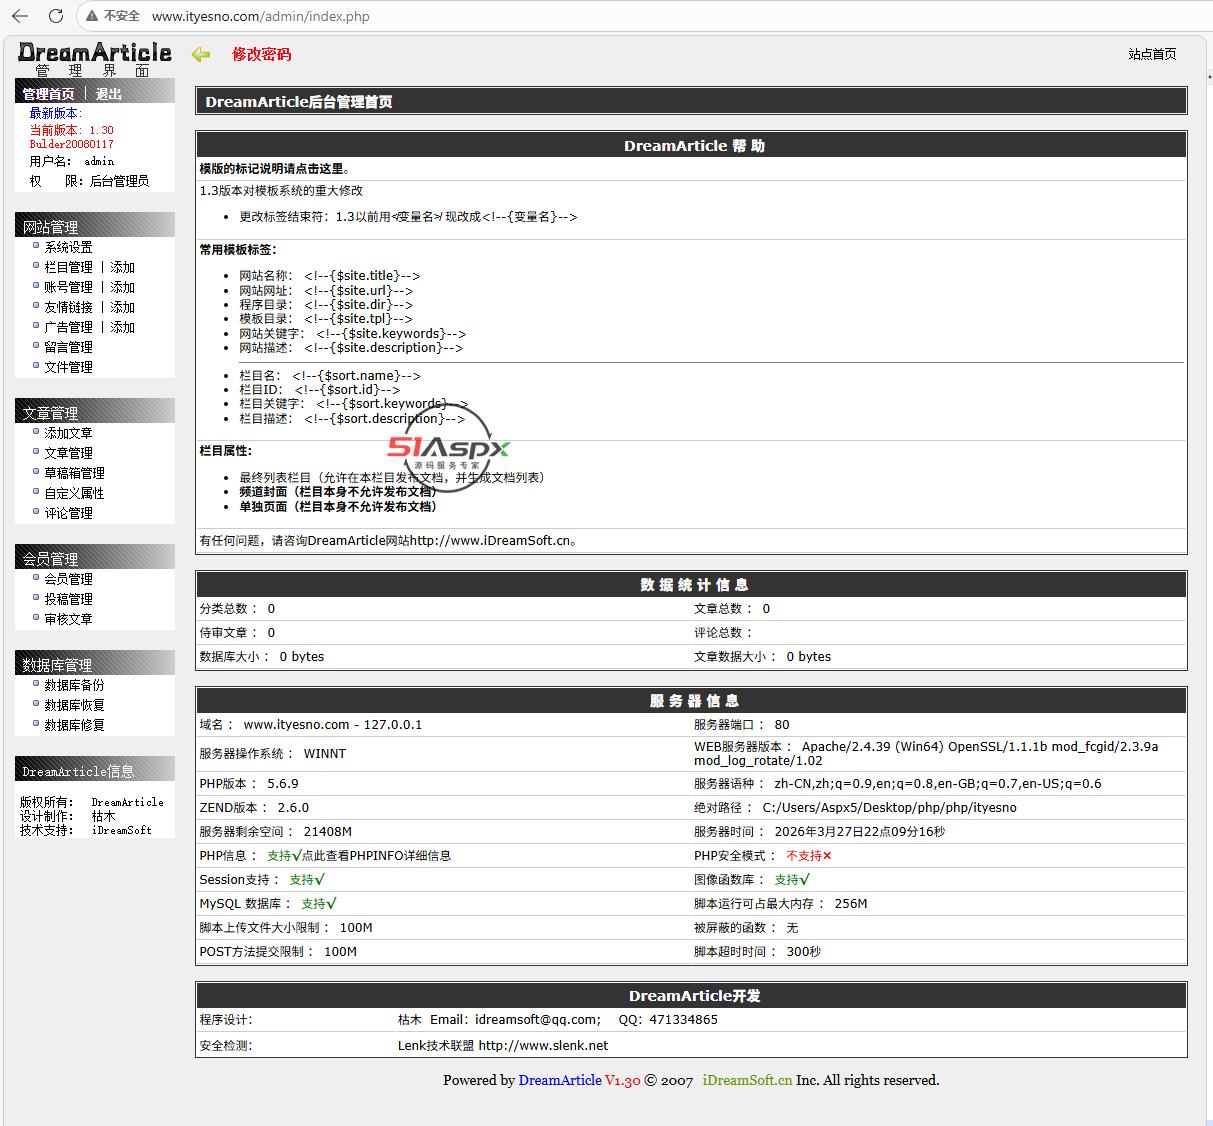Image resolution: width=1213 pixels, height=1126 pixels.
Task: Click the 数据统计信息 panel header
Action: (x=692, y=584)
